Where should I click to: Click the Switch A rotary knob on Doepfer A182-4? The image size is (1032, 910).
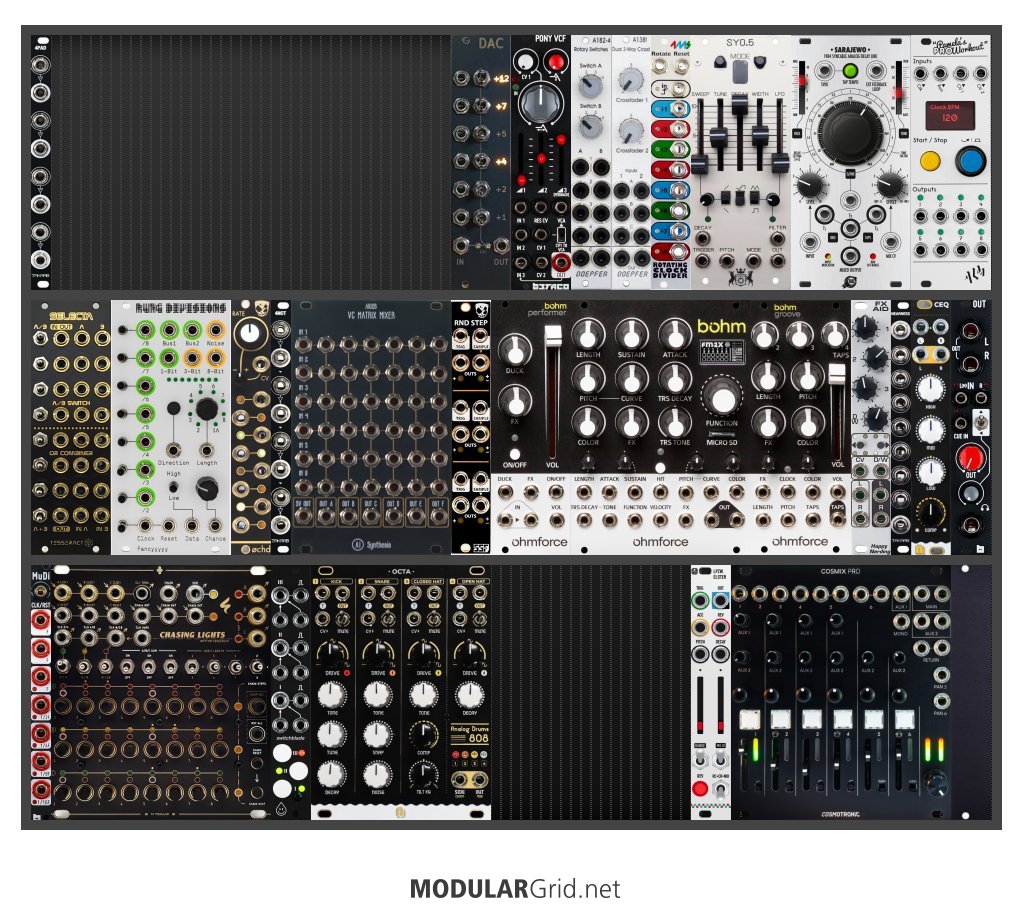pyautogui.click(x=590, y=85)
